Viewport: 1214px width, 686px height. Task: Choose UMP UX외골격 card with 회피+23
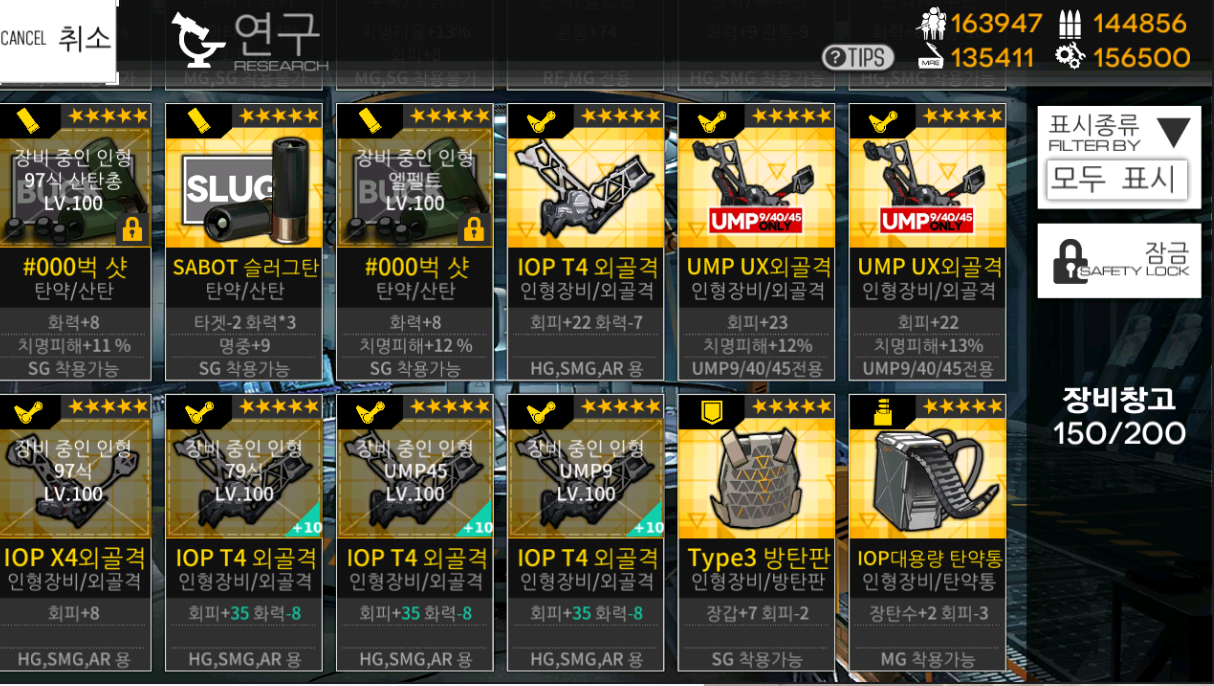coord(757,241)
